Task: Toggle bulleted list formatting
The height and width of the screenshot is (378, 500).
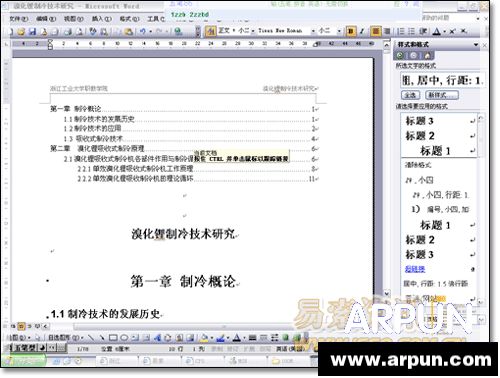Action: [x=412, y=31]
